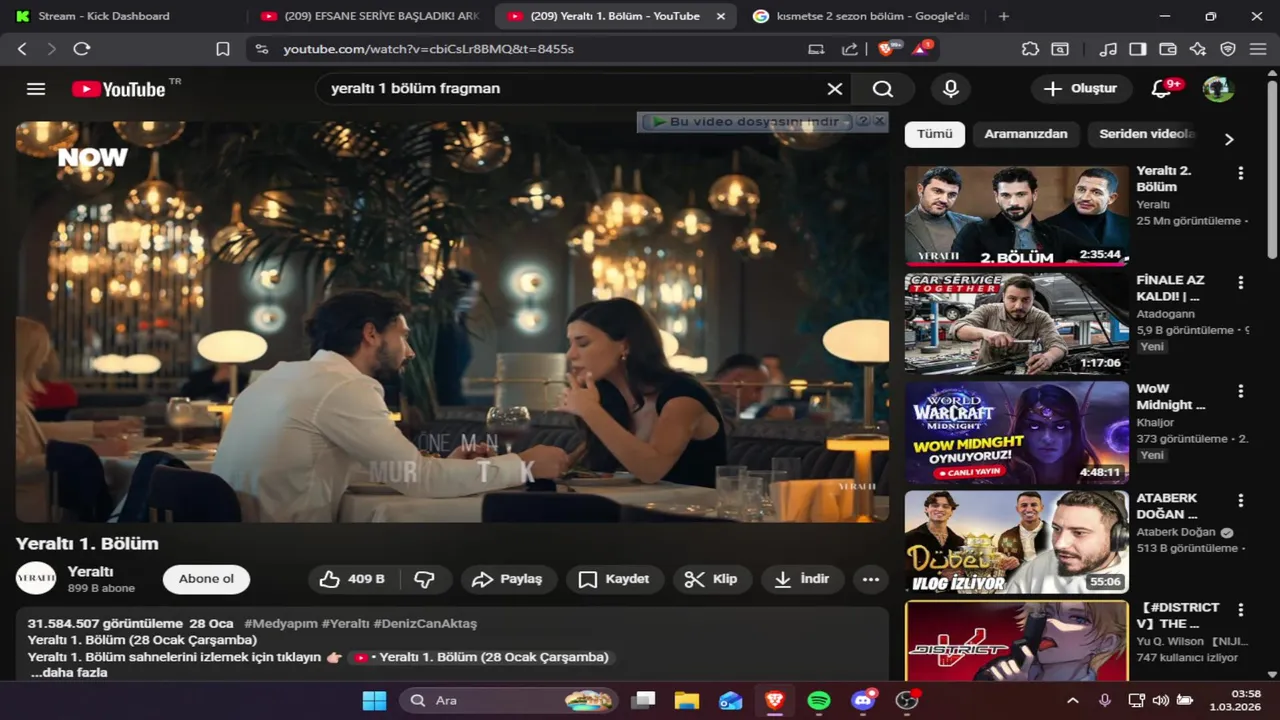Viewport: 1280px width, 720px height.
Task: Like the Yeraltı 1. Bölüm video
Action: click(353, 579)
